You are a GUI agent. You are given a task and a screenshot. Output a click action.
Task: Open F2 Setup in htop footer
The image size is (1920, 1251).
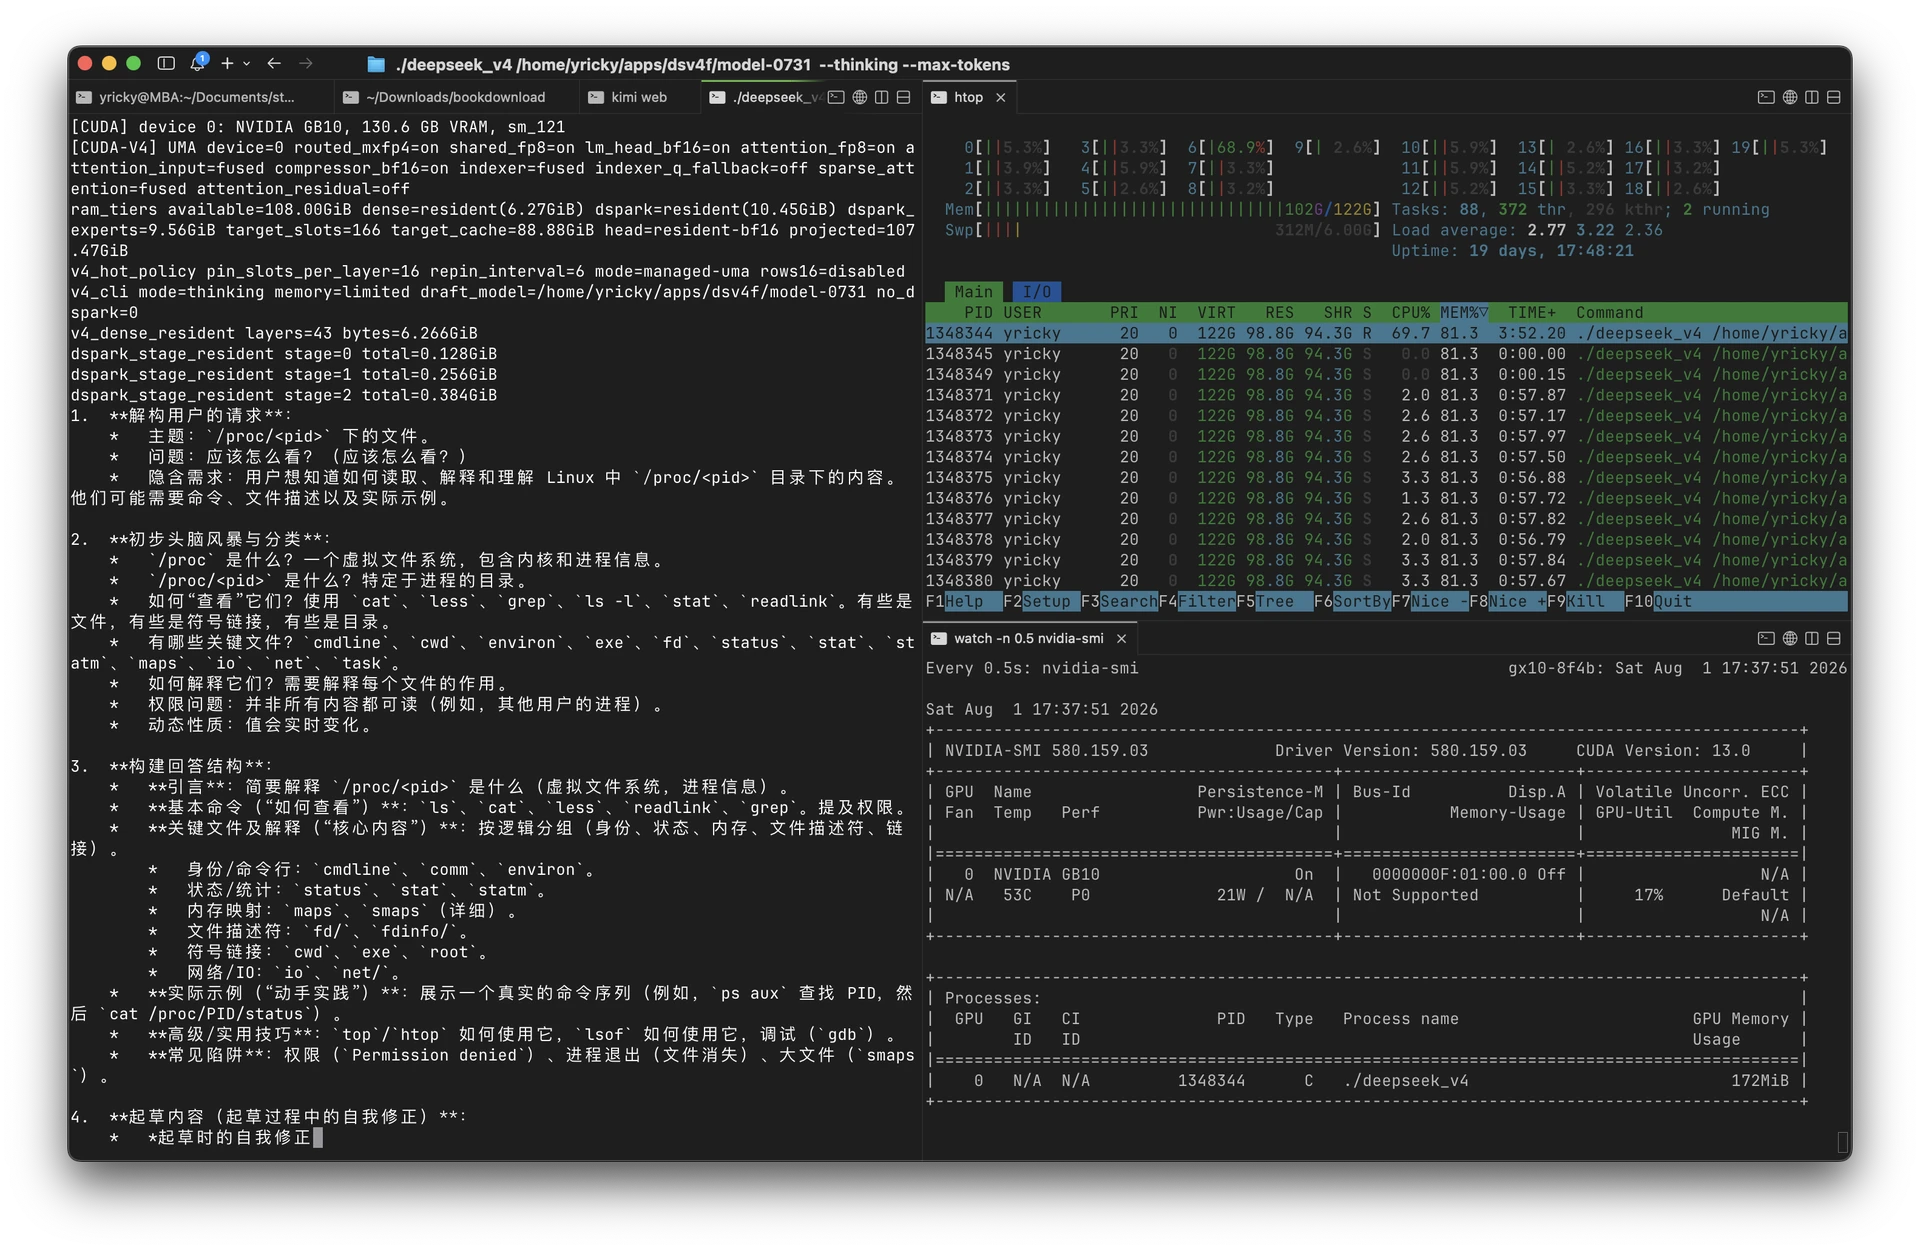coord(1040,601)
